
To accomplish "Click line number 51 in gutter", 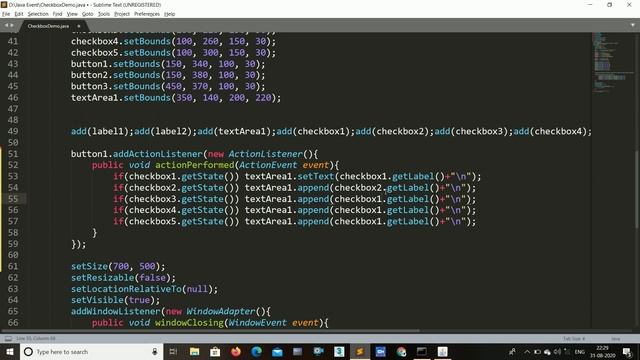I will click(x=13, y=154).
